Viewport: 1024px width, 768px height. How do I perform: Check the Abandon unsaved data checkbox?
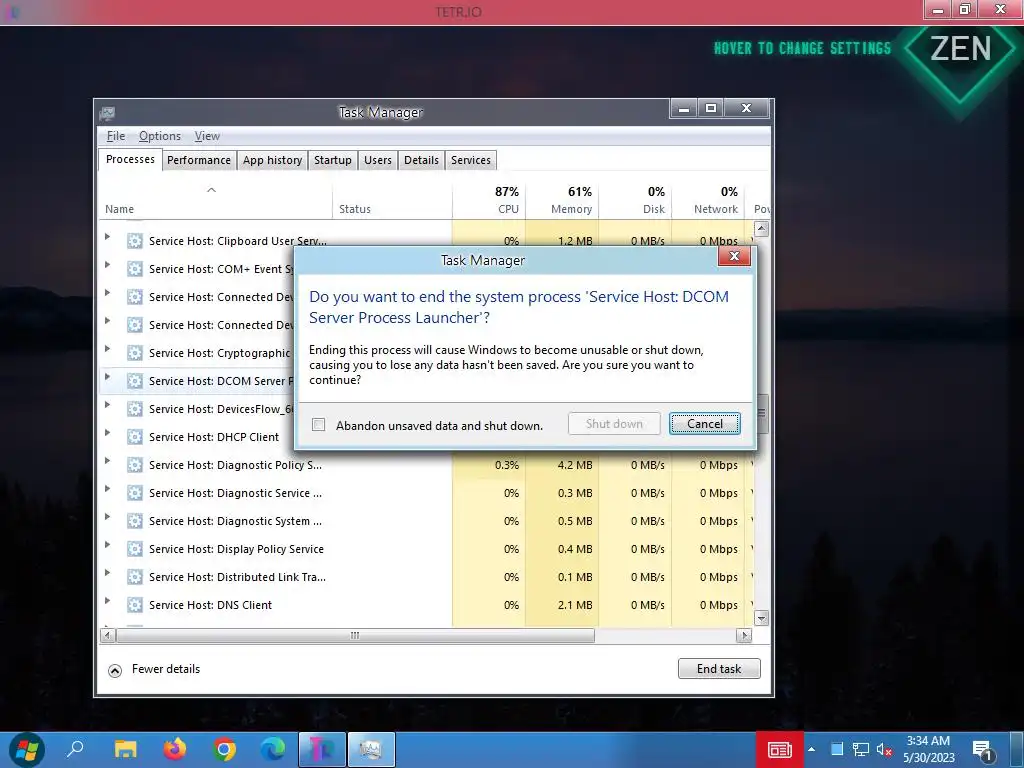319,425
